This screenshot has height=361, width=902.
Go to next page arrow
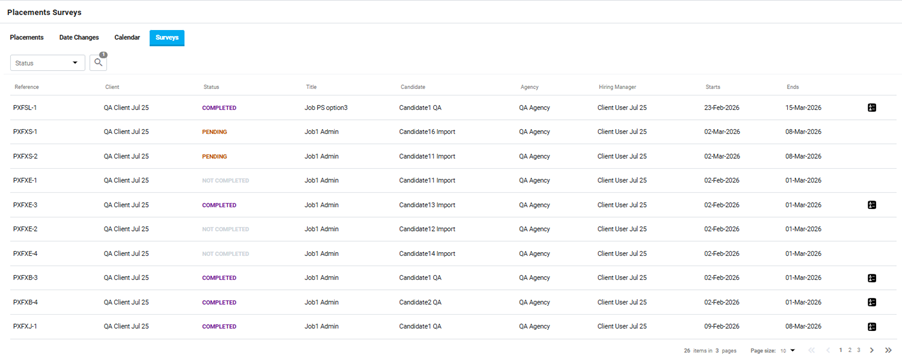(x=872, y=350)
